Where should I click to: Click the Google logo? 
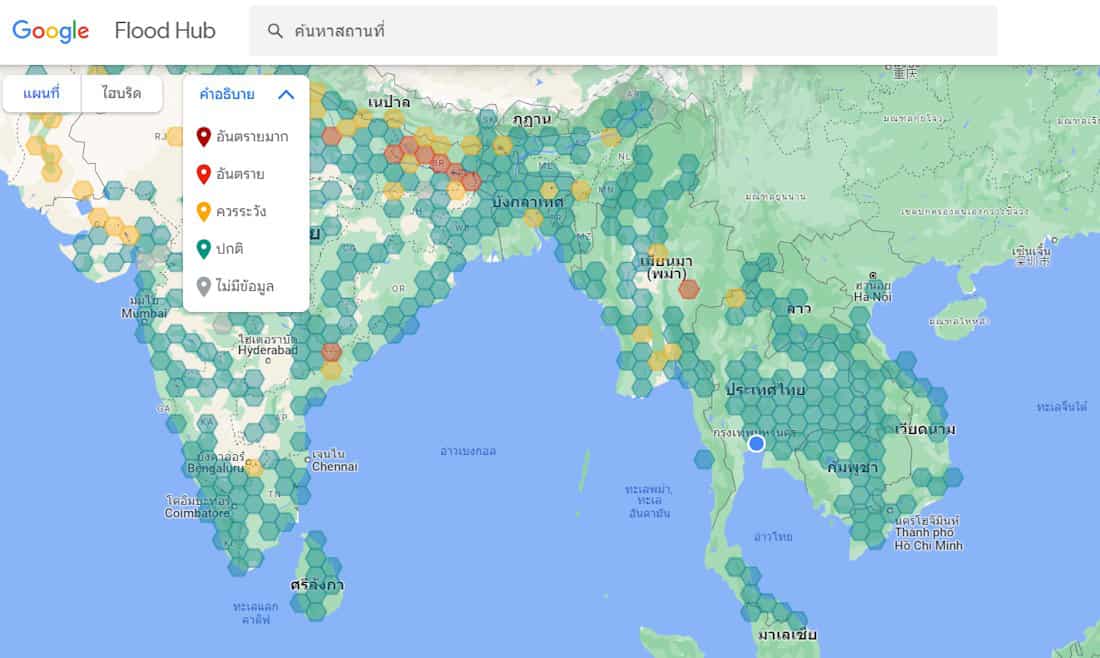point(51,31)
